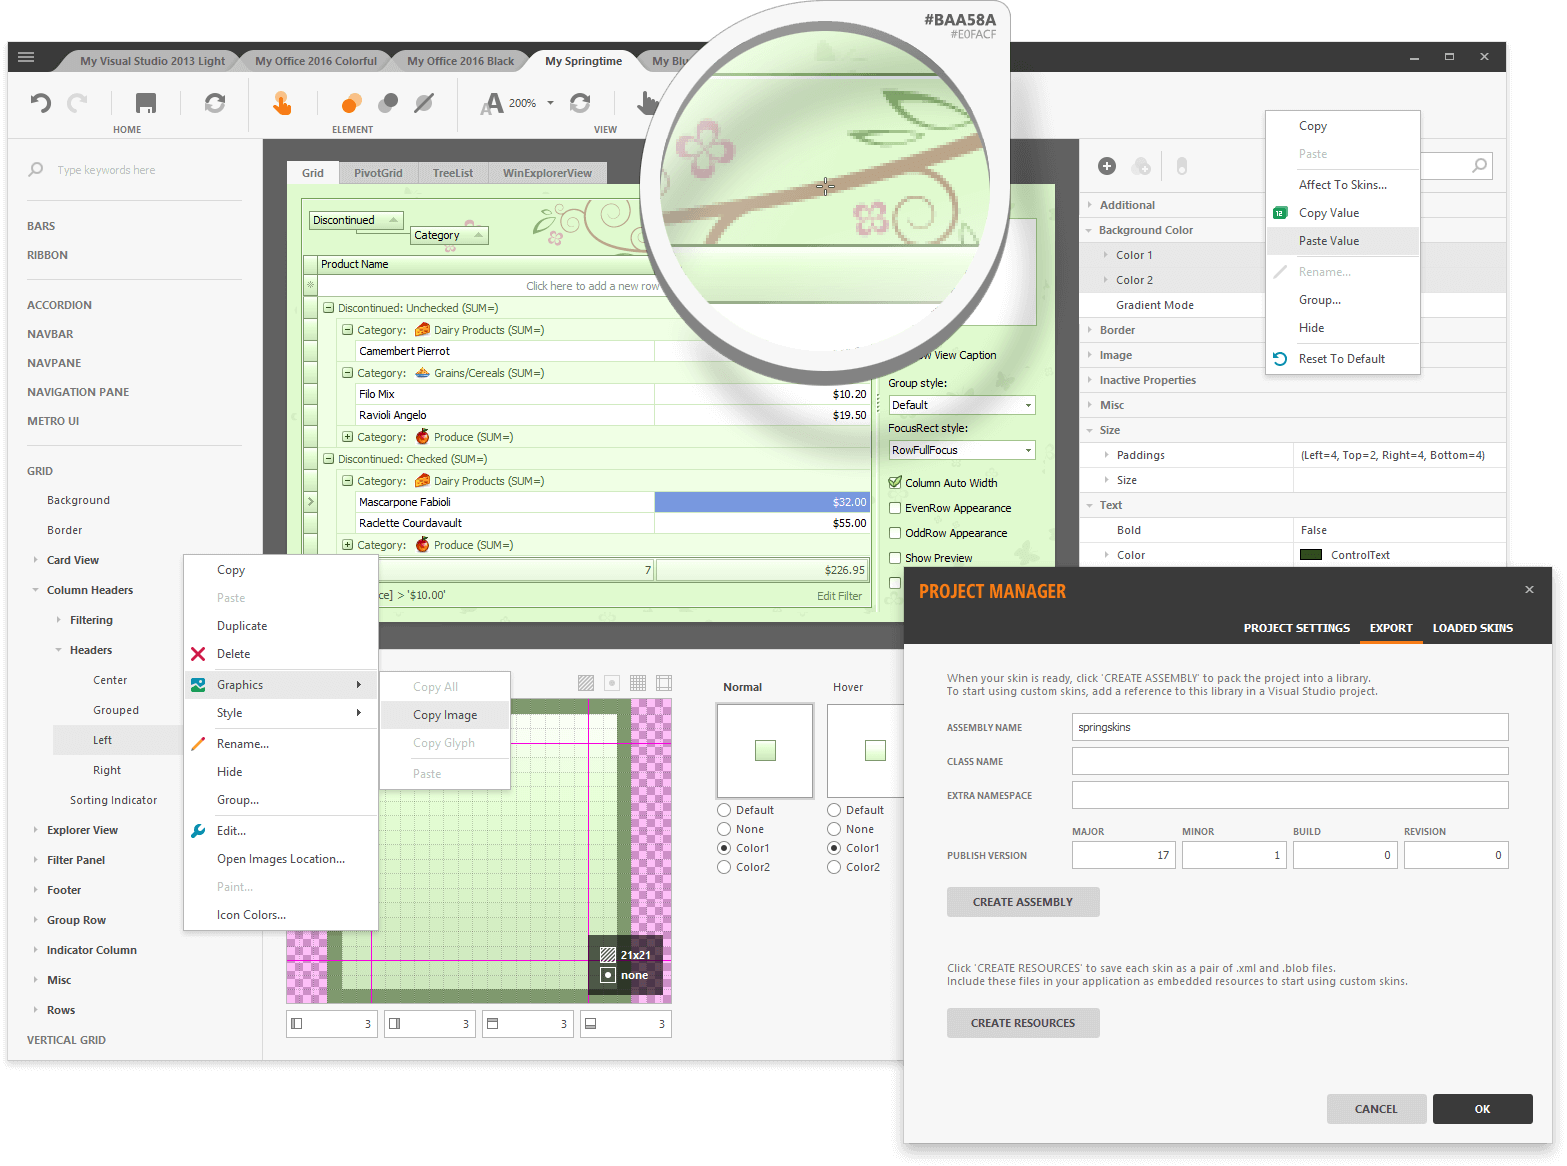Click the Create Resources button
1567x1166 pixels.
click(x=1023, y=1023)
